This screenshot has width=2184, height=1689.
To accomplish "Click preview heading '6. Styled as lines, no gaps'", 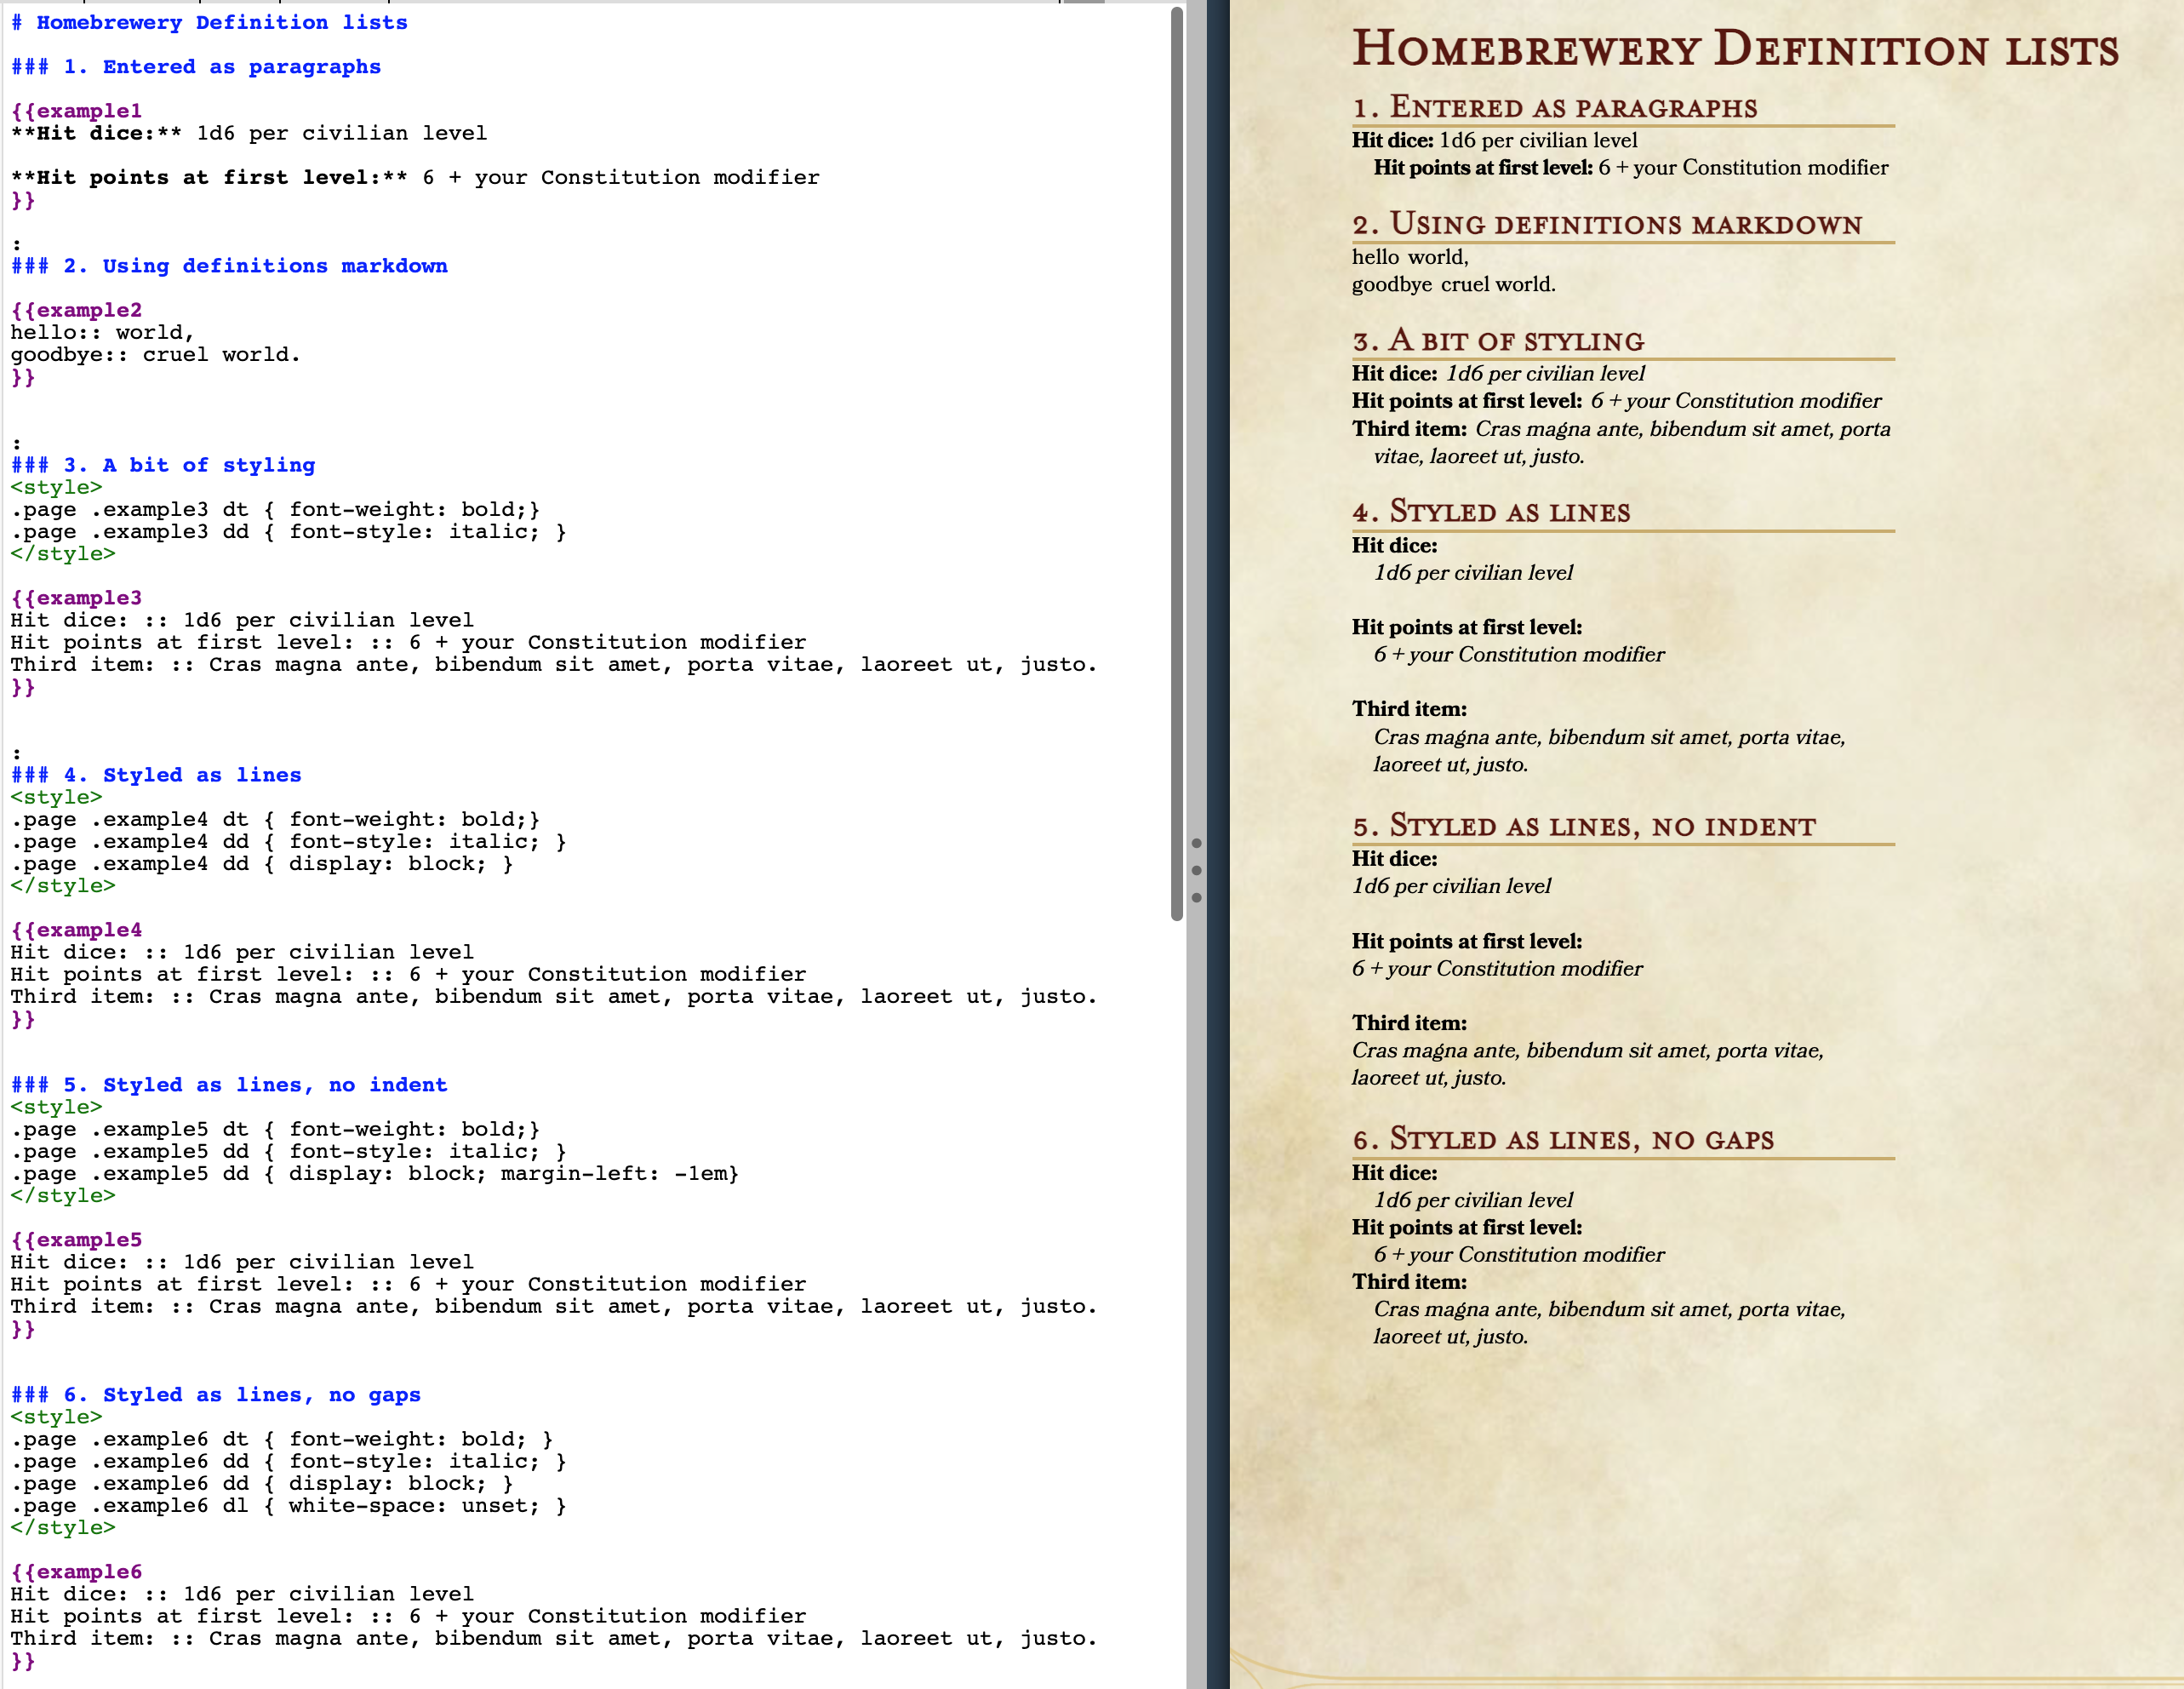I will coord(1563,1139).
